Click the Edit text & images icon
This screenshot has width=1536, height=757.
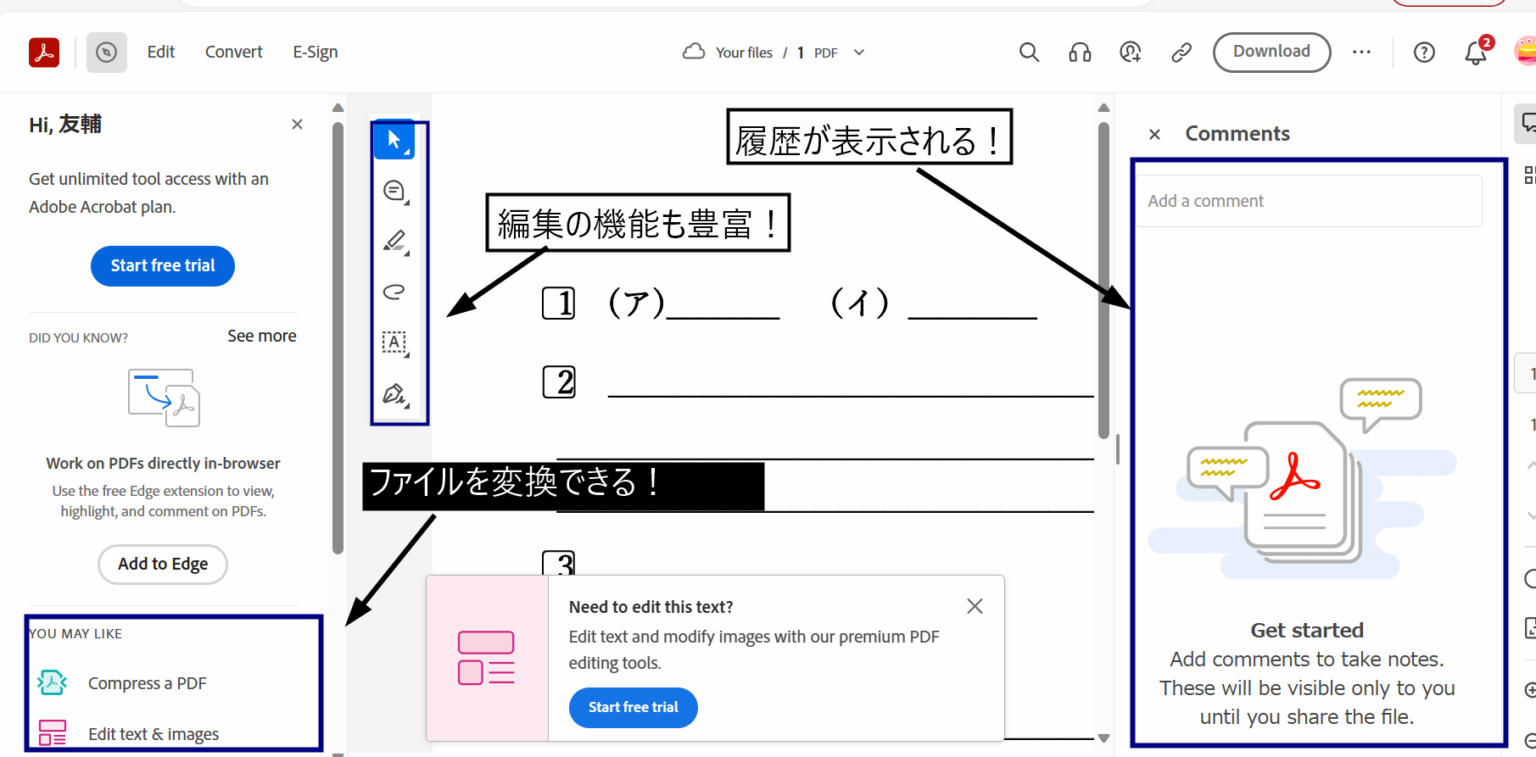[x=52, y=733]
